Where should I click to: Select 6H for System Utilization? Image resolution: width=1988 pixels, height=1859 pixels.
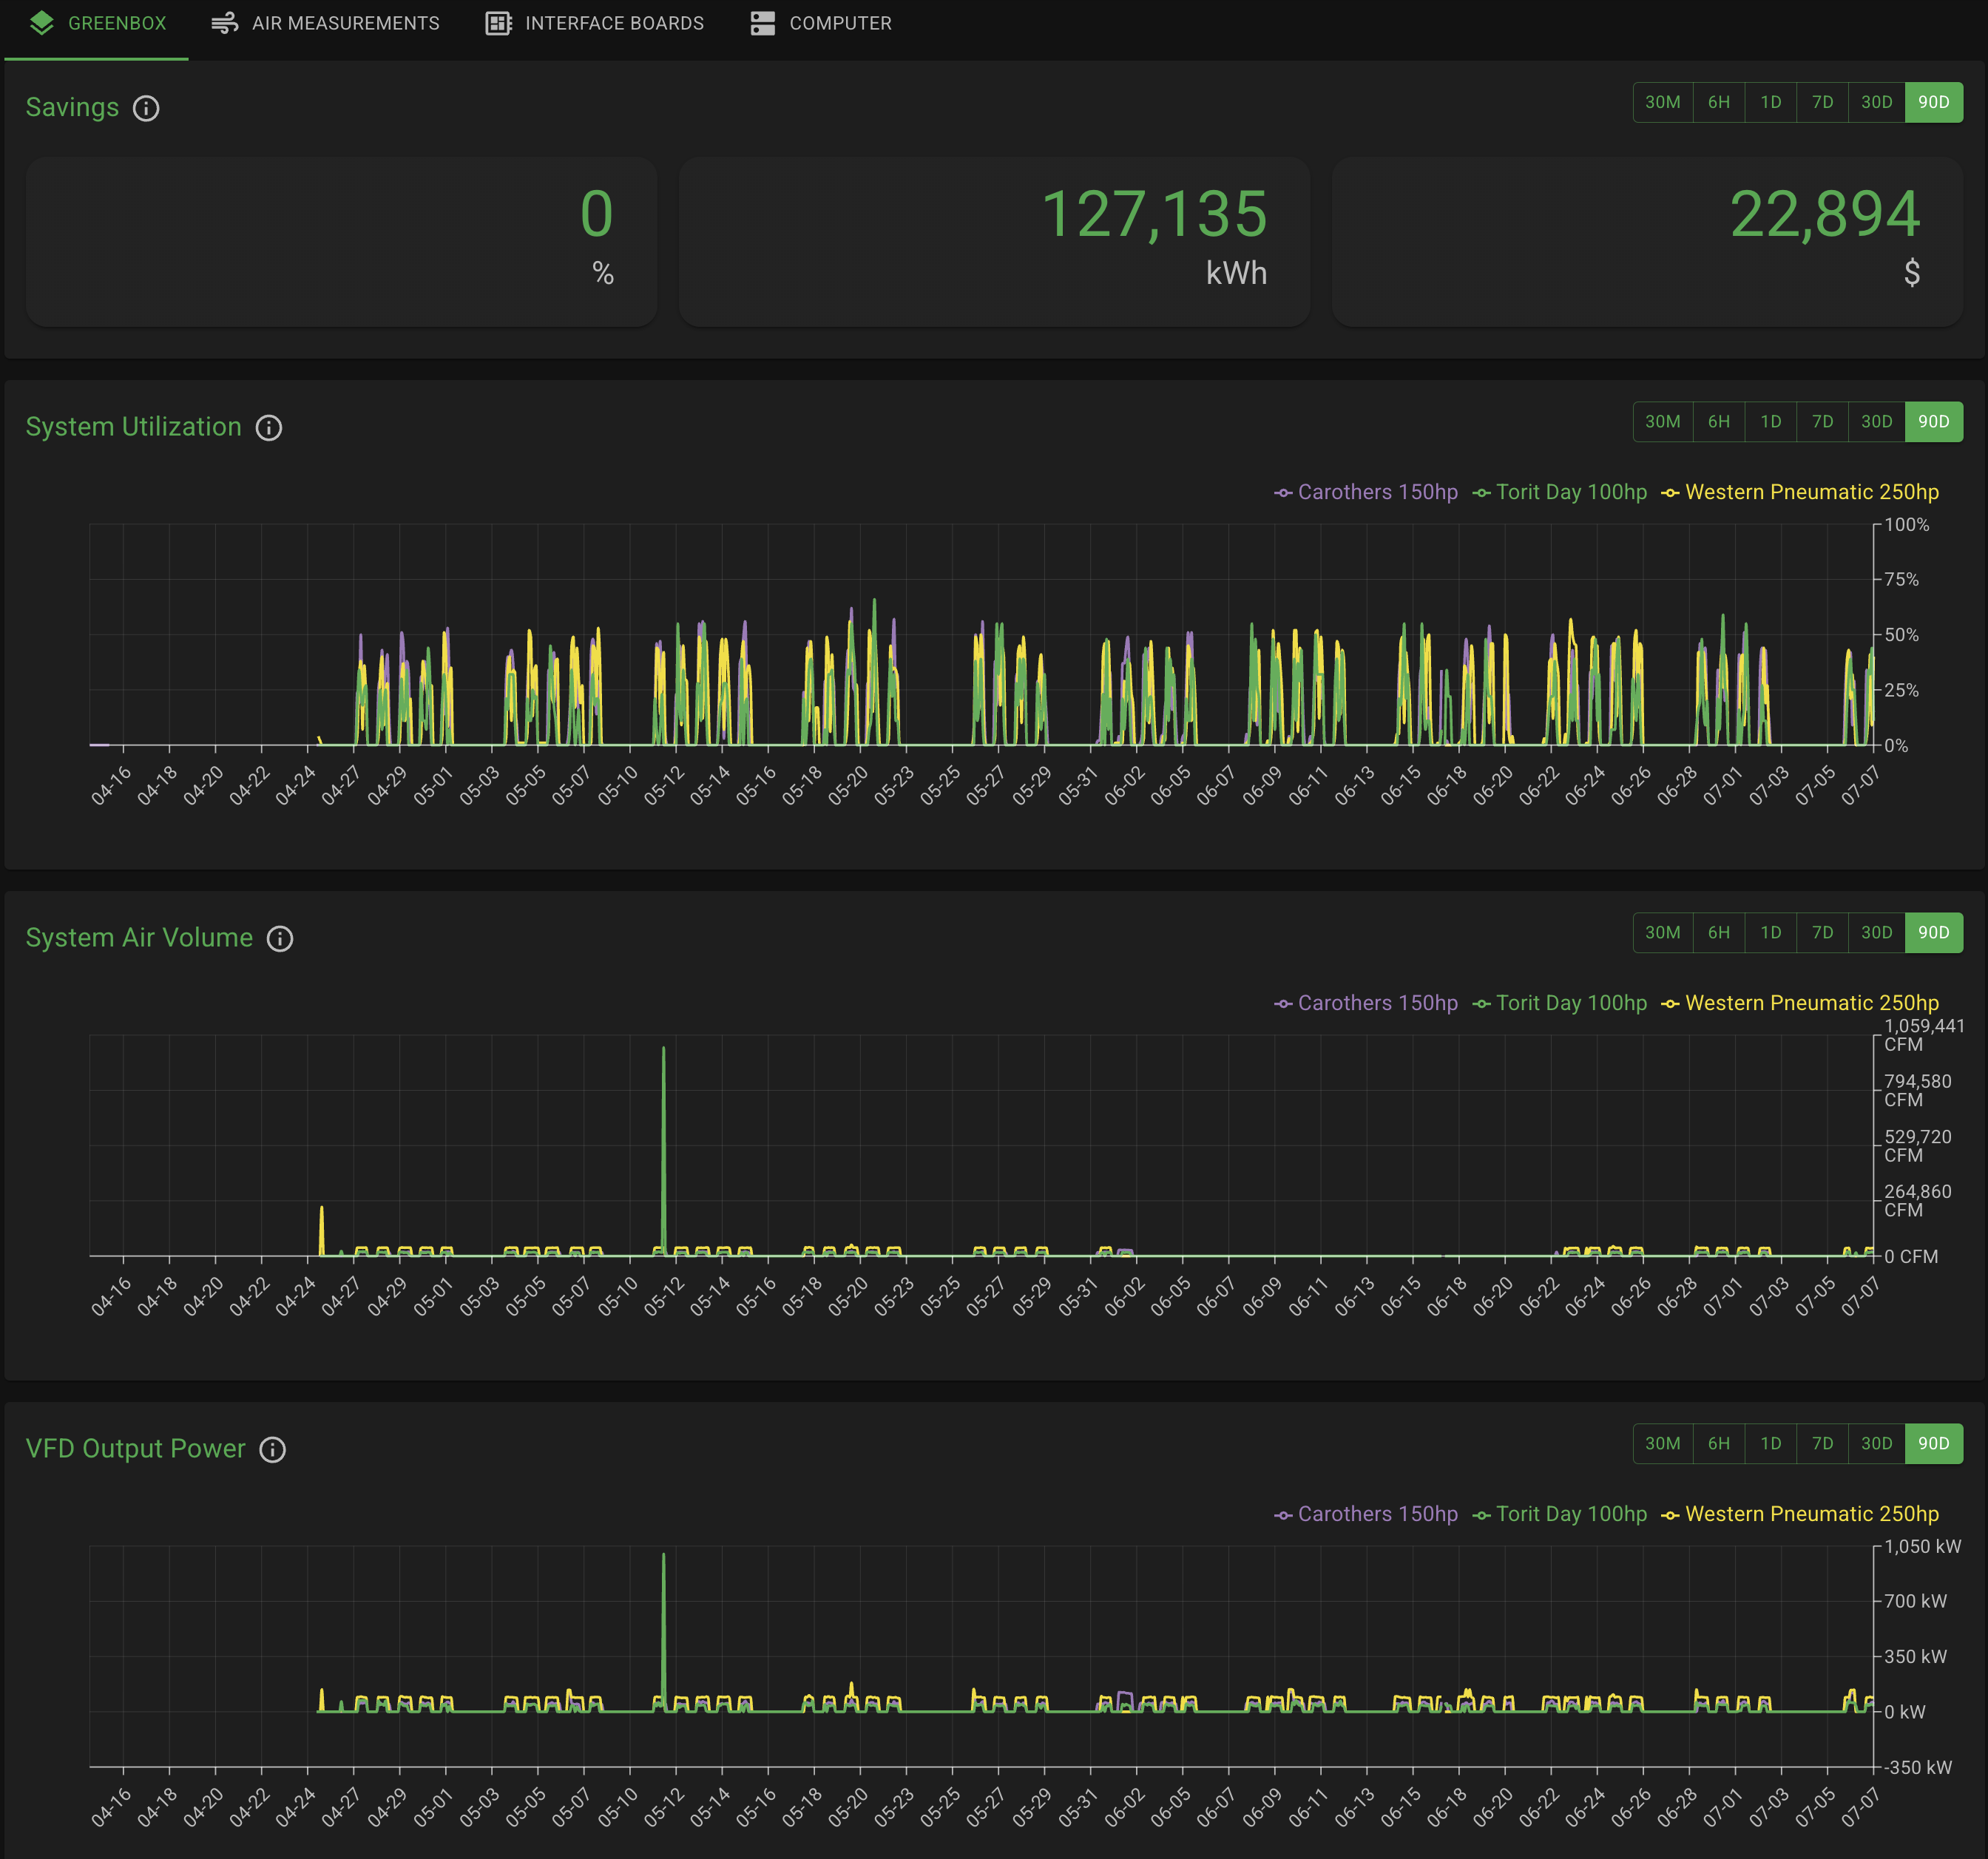(1719, 422)
